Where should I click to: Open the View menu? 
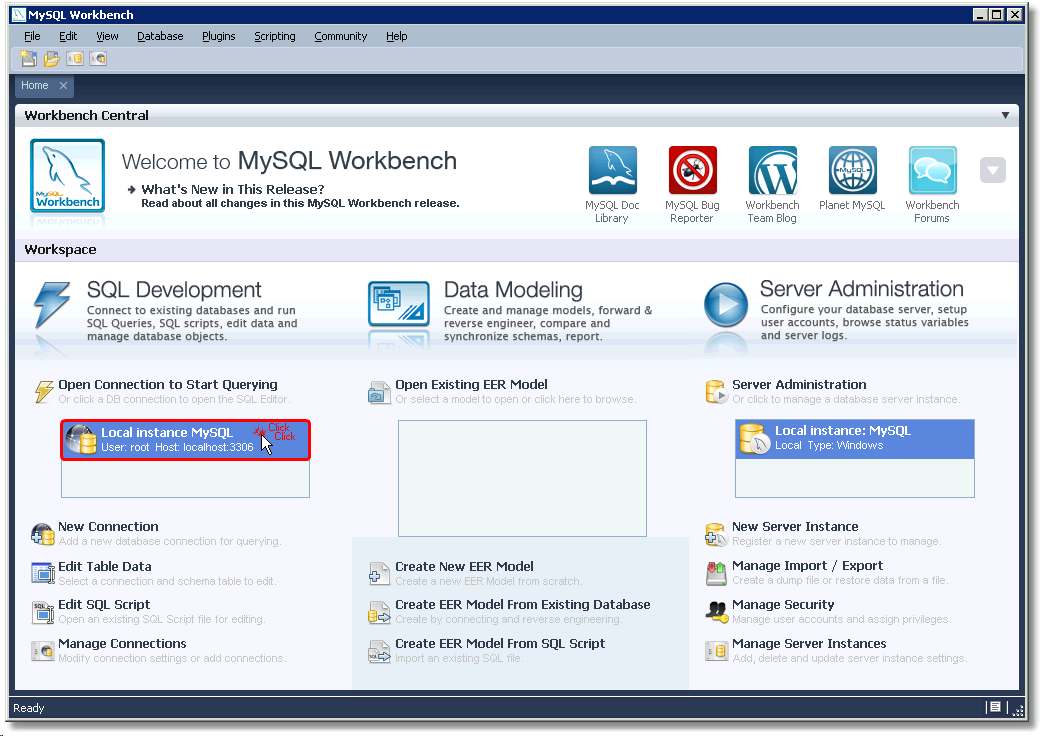point(107,36)
